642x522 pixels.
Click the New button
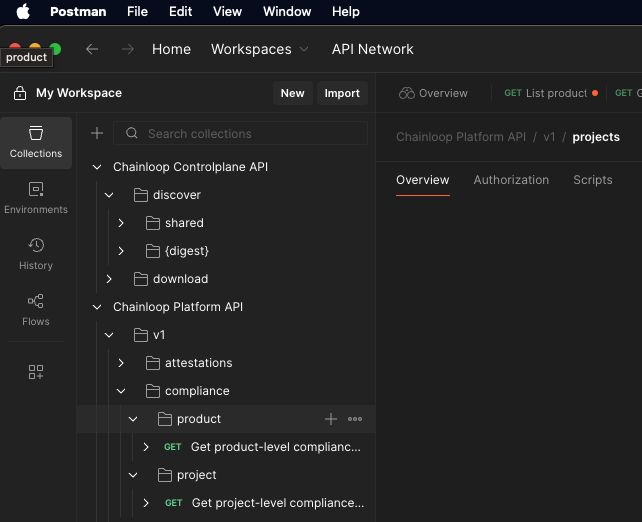(x=293, y=93)
